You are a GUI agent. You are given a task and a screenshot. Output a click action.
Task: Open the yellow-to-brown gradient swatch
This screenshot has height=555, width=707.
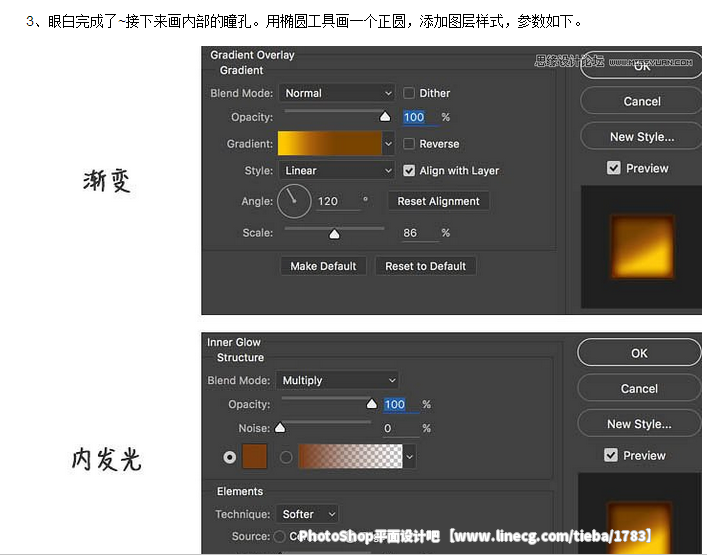click(x=330, y=143)
